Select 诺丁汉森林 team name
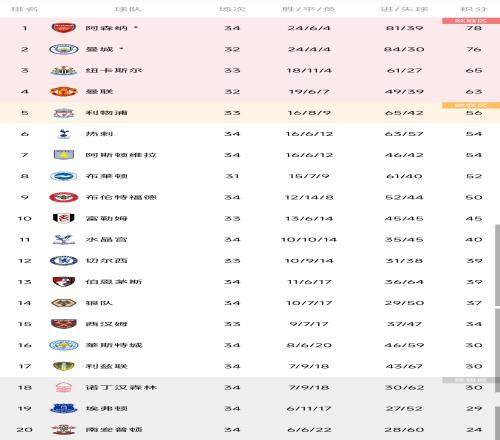 [x=121, y=387]
